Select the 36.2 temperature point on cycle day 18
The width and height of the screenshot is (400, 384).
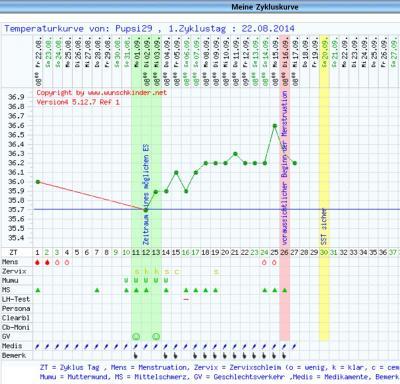pos(206,163)
